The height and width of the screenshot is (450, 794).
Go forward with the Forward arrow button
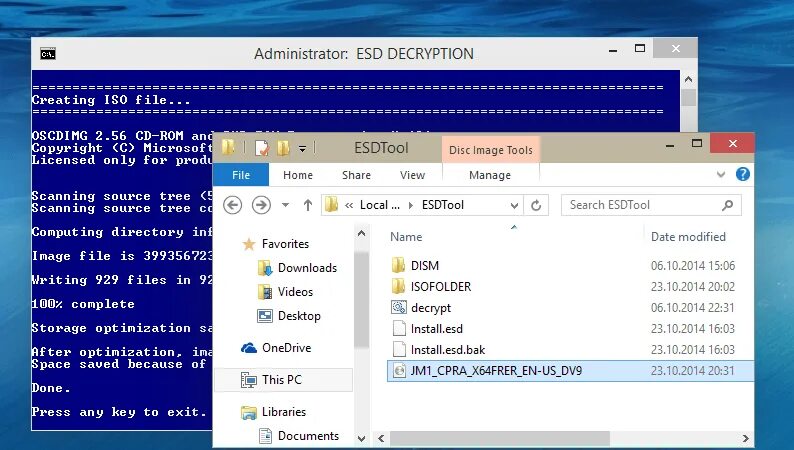pyautogui.click(x=261, y=205)
